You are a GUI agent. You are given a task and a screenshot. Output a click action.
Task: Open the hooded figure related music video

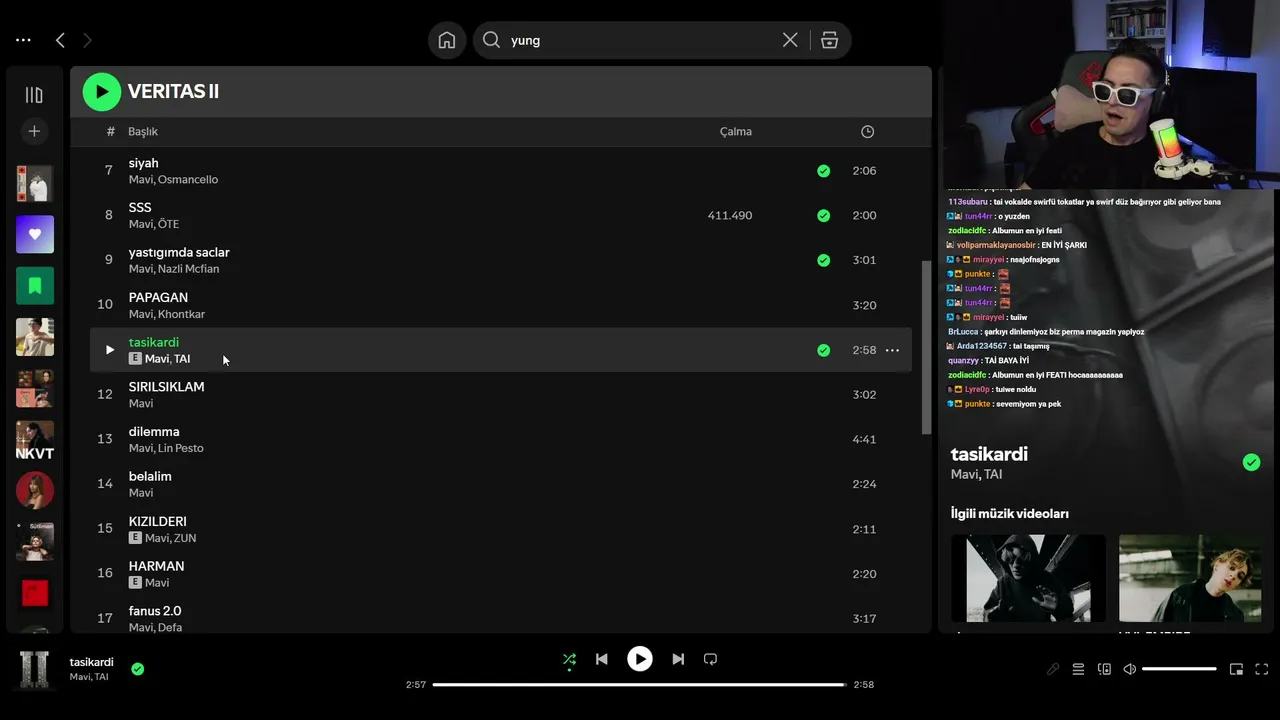[1028, 578]
